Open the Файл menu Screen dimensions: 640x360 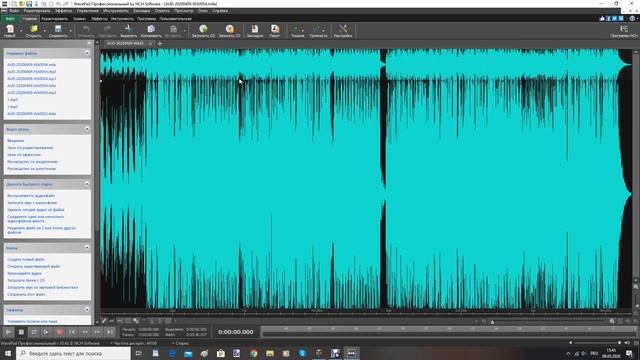pos(14,11)
